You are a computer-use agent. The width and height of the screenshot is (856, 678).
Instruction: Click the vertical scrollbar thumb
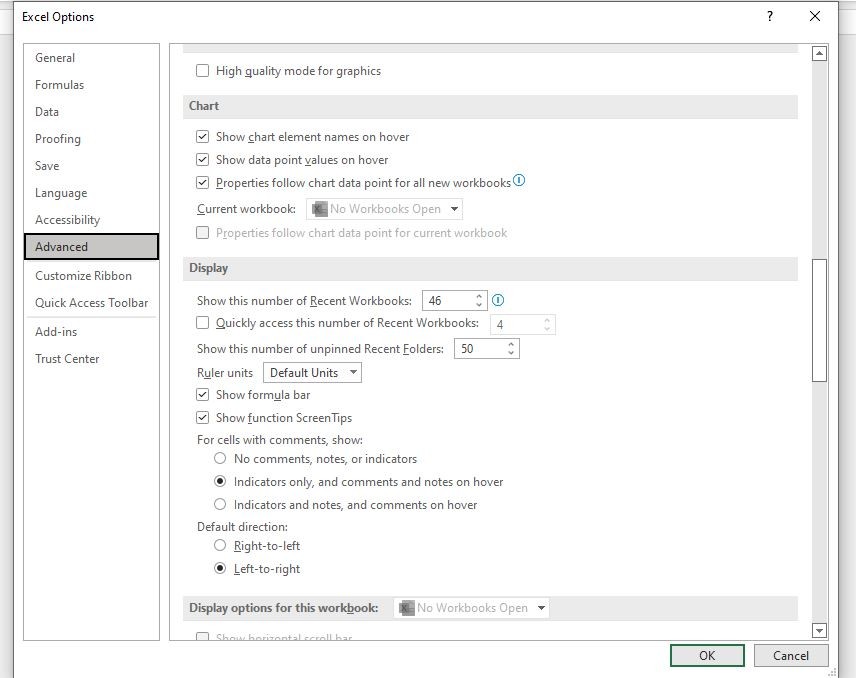click(x=819, y=320)
